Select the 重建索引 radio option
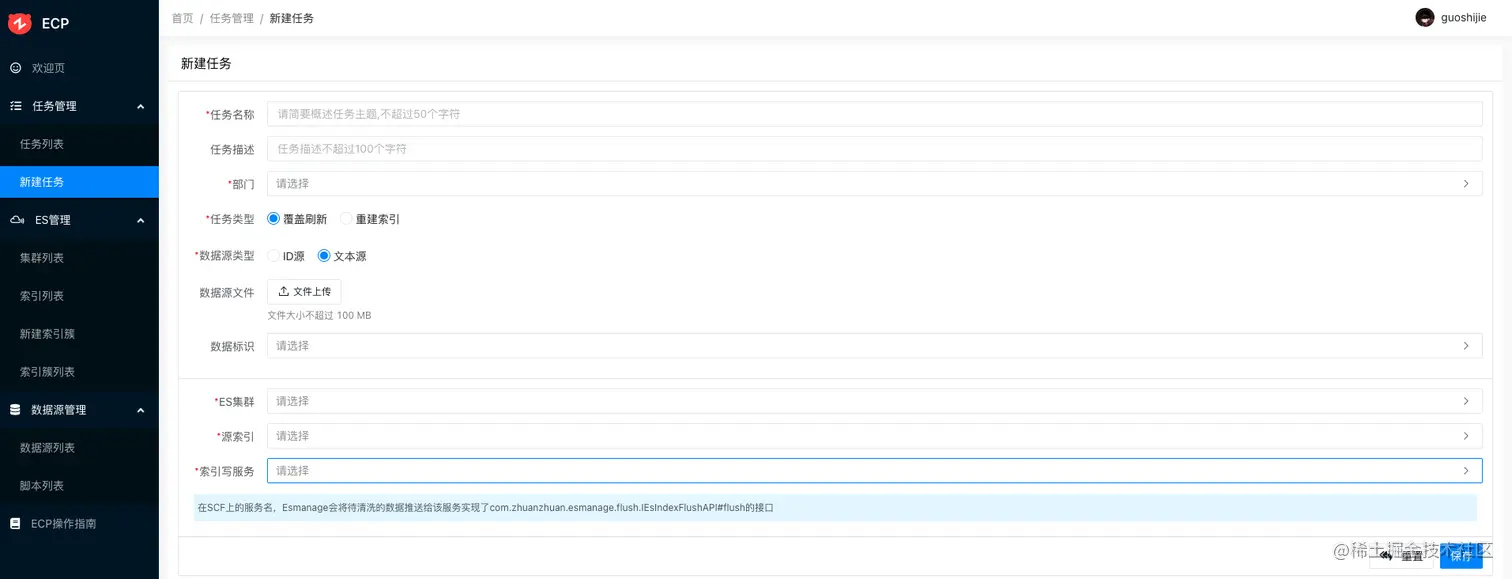1512x579 pixels. point(346,219)
